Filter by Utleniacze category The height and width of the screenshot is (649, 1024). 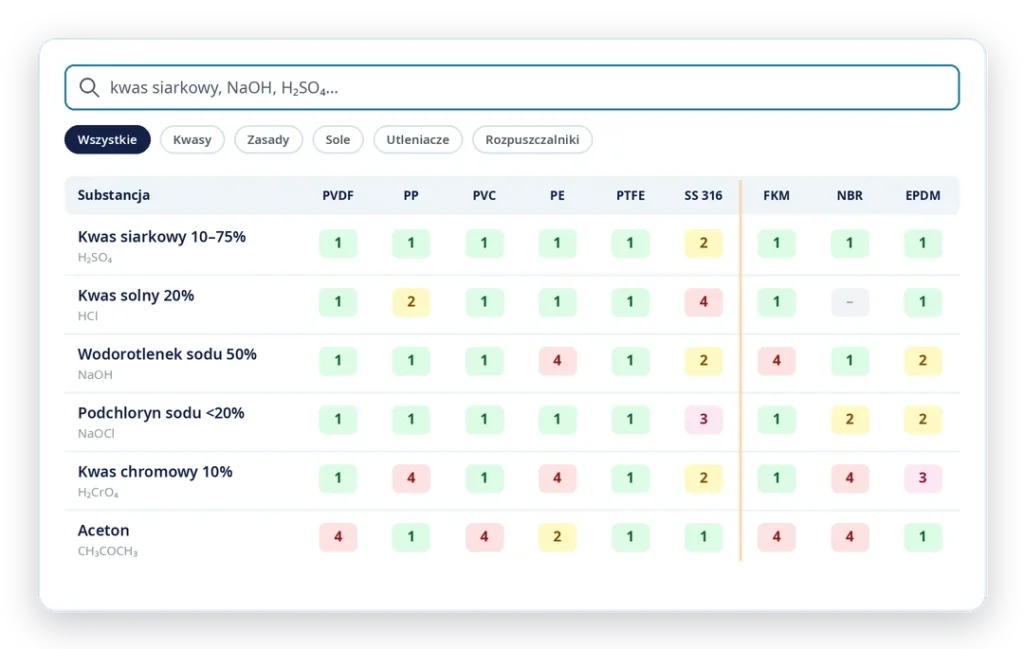pos(417,140)
